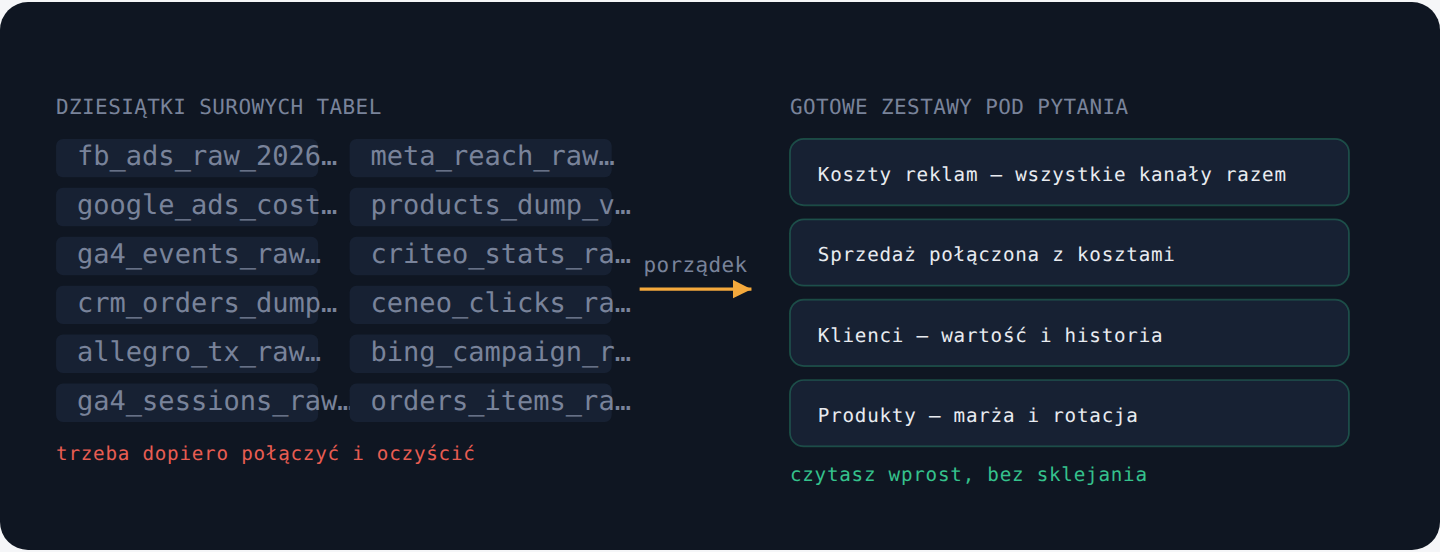This screenshot has height=552, width=1440.
Task: Click the allegro_tx_raw table chip
Action: 187,353
